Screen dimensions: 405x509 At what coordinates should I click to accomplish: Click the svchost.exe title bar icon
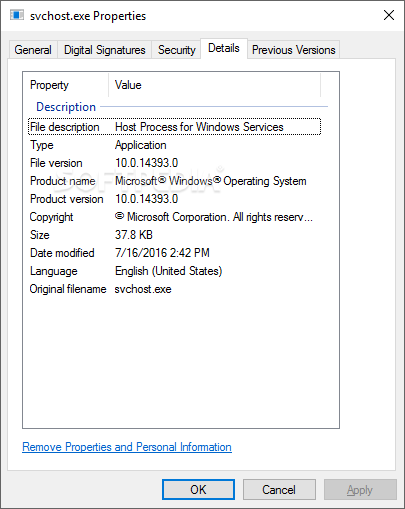tap(17, 15)
